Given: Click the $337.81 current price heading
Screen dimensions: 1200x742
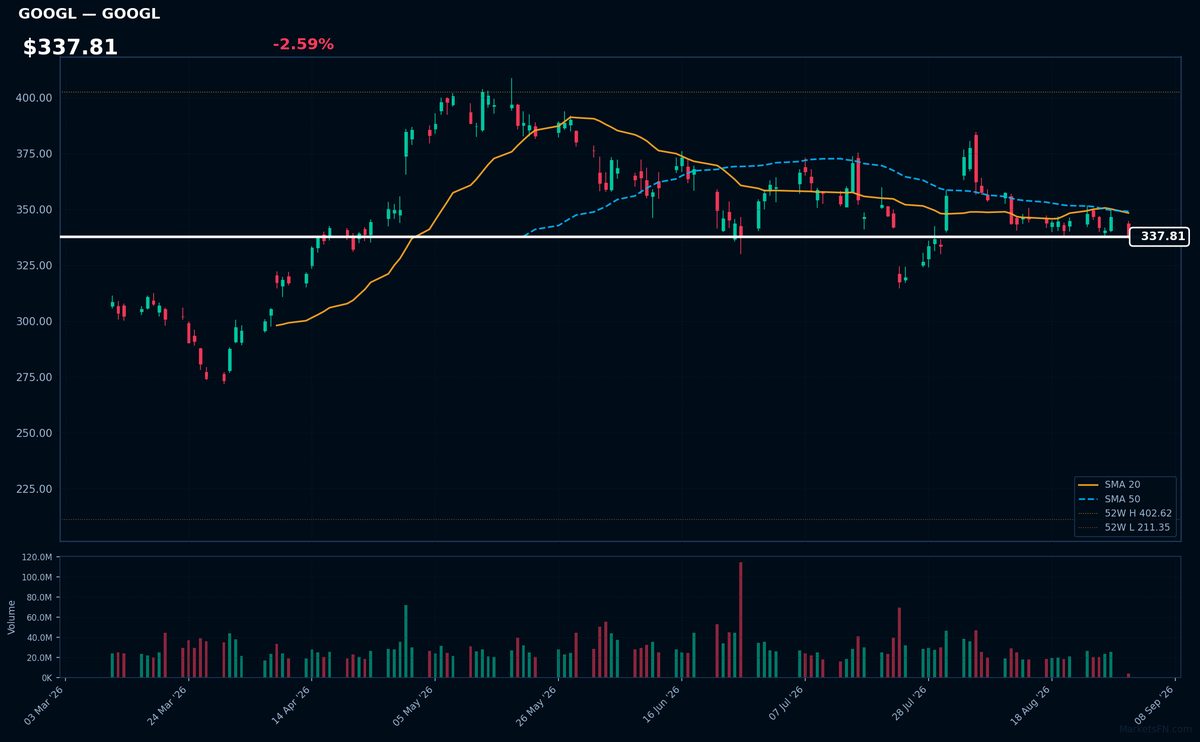Looking at the screenshot, I should (x=70, y=47).
